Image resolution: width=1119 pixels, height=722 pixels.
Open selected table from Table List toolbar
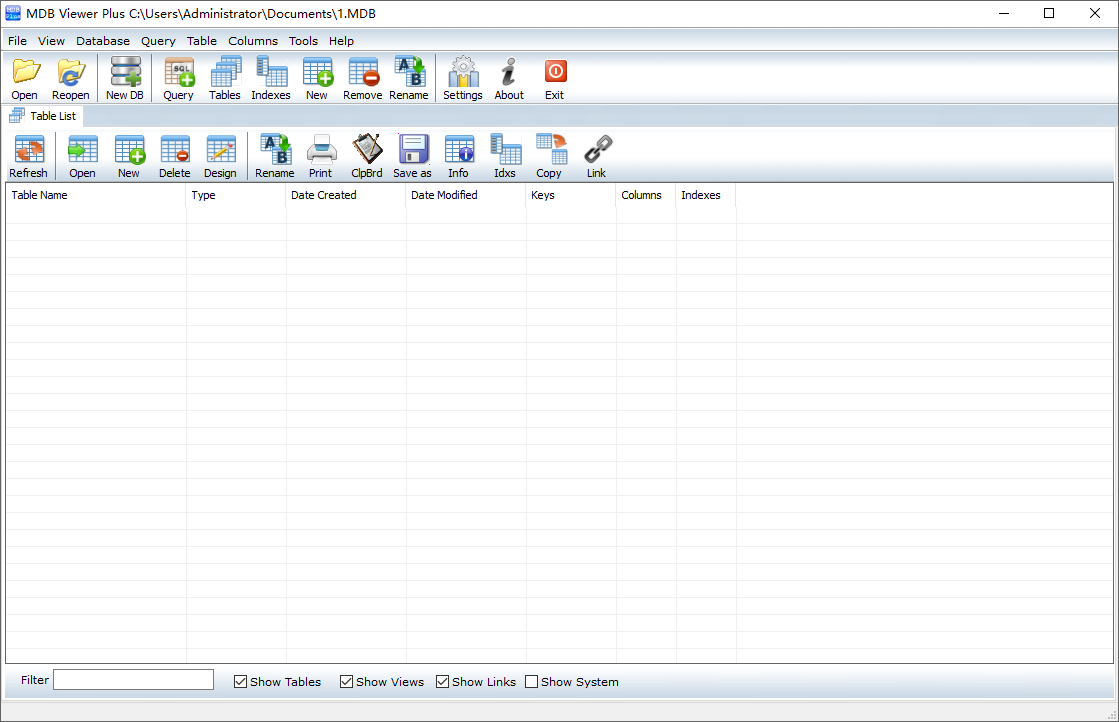click(x=83, y=156)
